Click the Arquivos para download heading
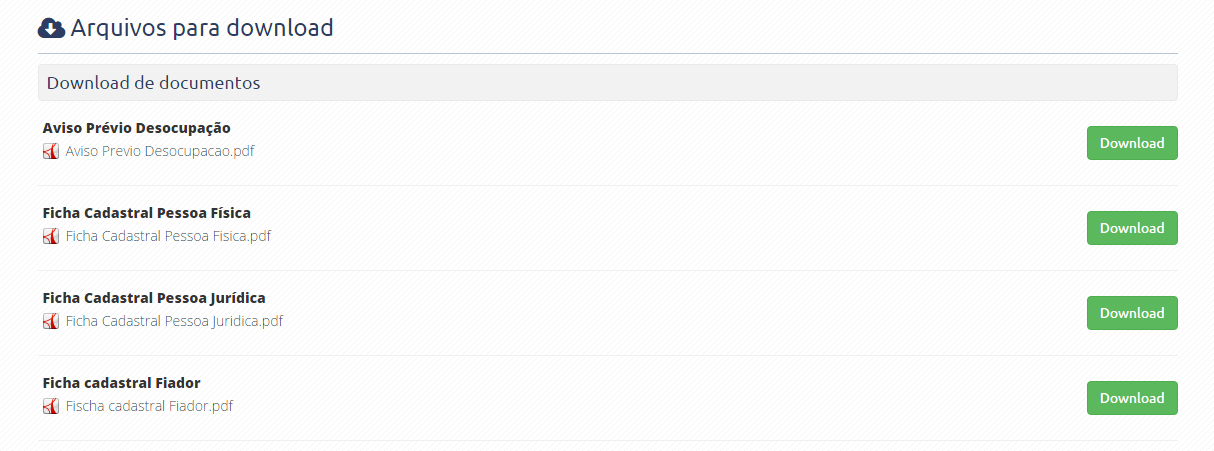1214x451 pixels. pos(201,28)
